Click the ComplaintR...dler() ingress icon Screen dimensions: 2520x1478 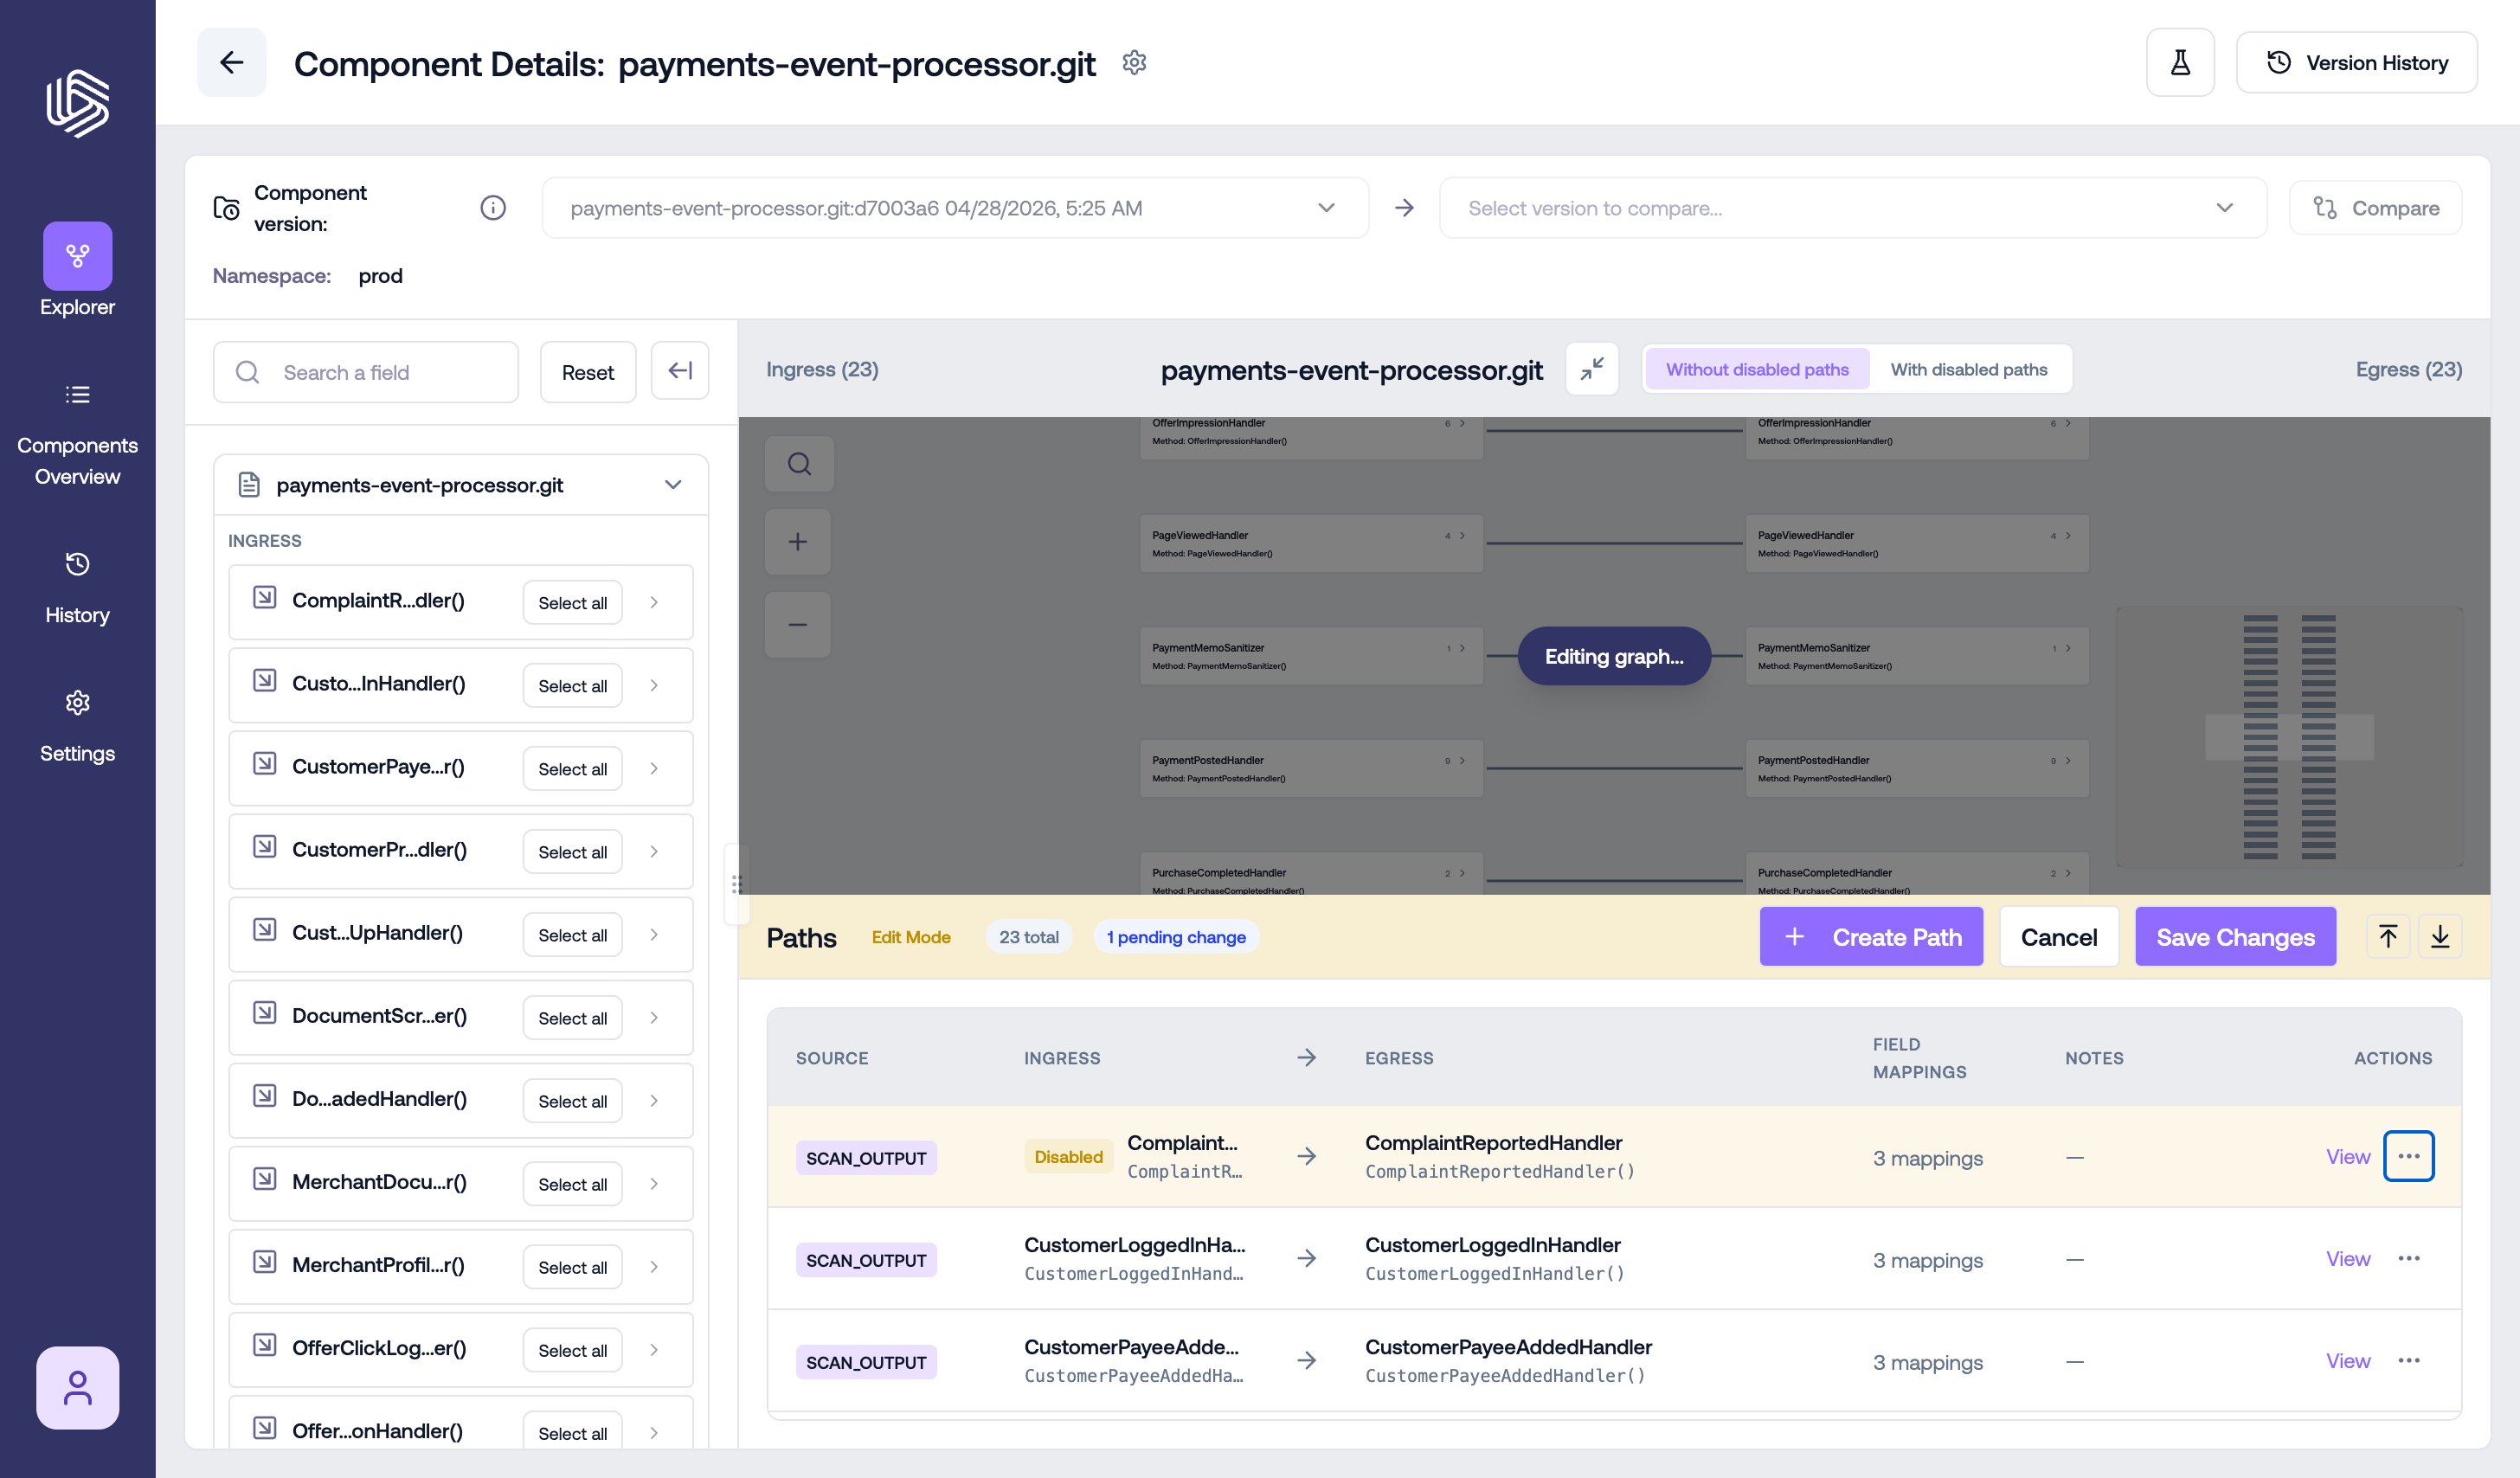[x=264, y=597]
